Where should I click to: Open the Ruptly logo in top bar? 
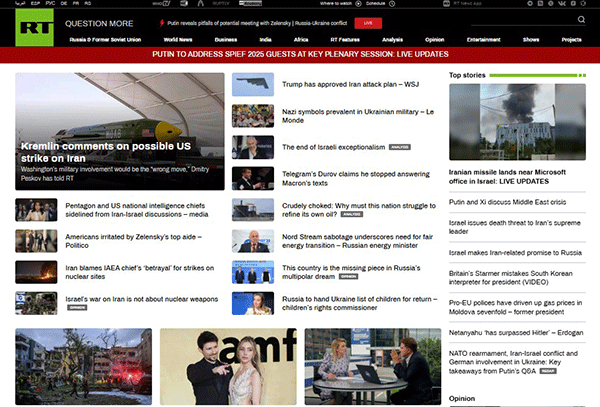[x=221, y=3]
